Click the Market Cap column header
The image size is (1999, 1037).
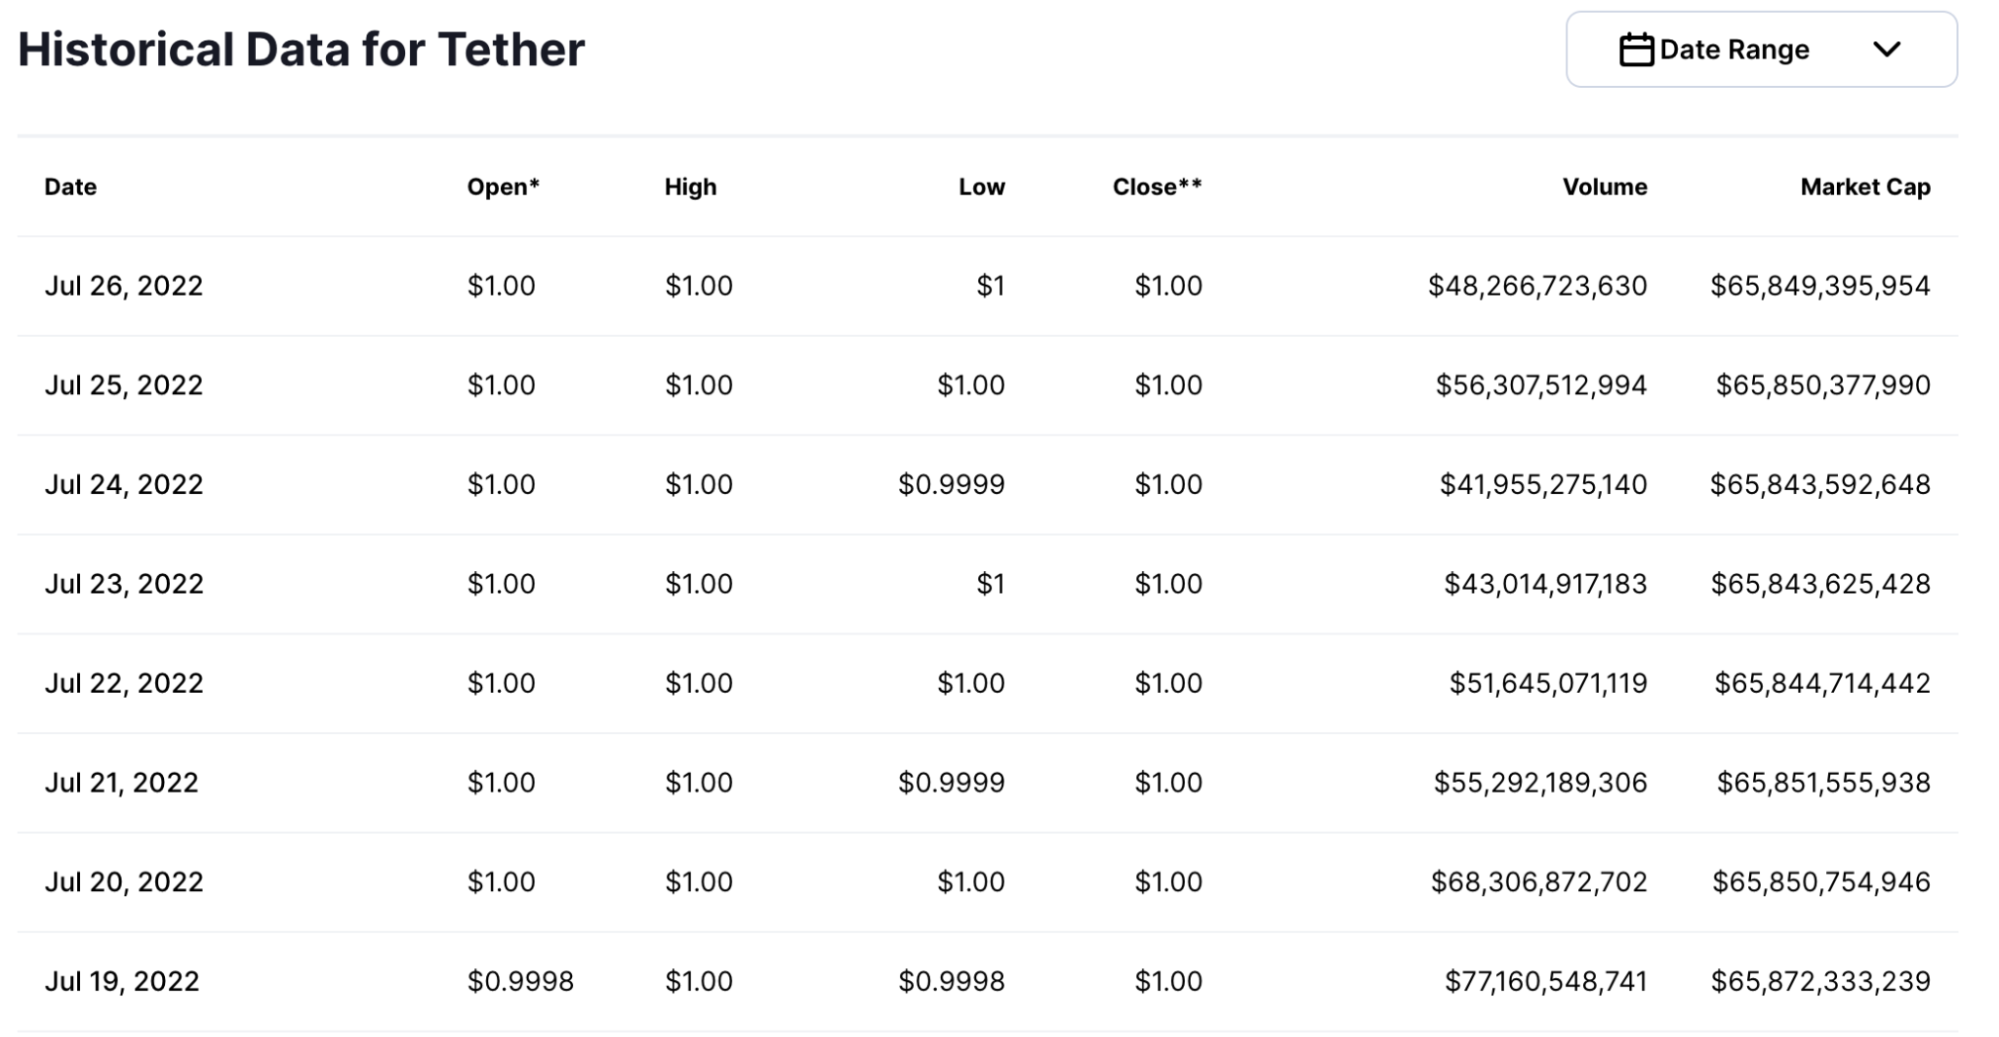tap(1865, 187)
